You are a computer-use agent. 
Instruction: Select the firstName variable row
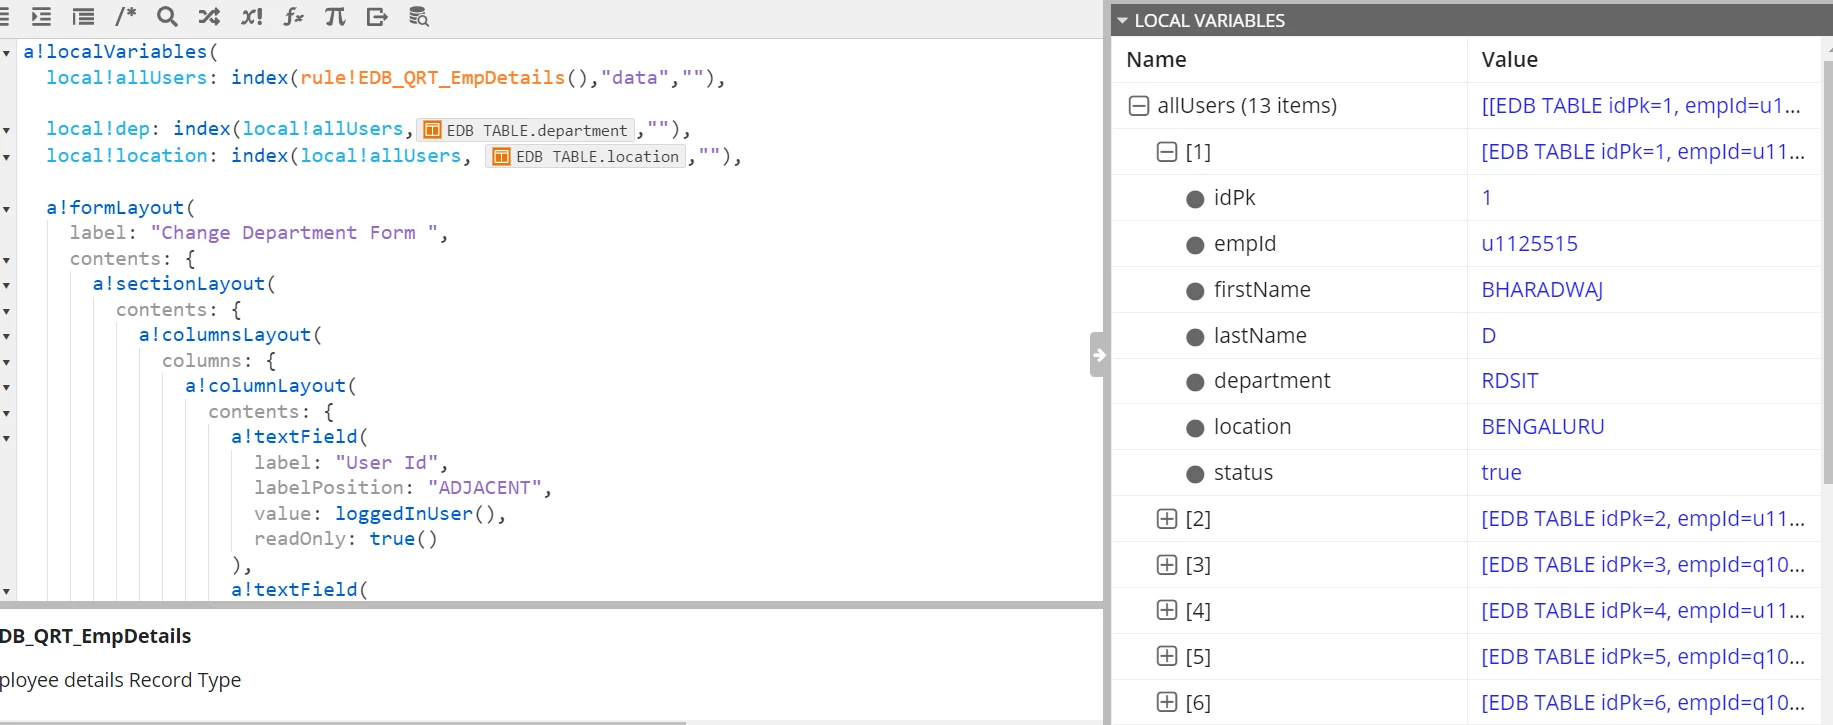pyautogui.click(x=1466, y=289)
